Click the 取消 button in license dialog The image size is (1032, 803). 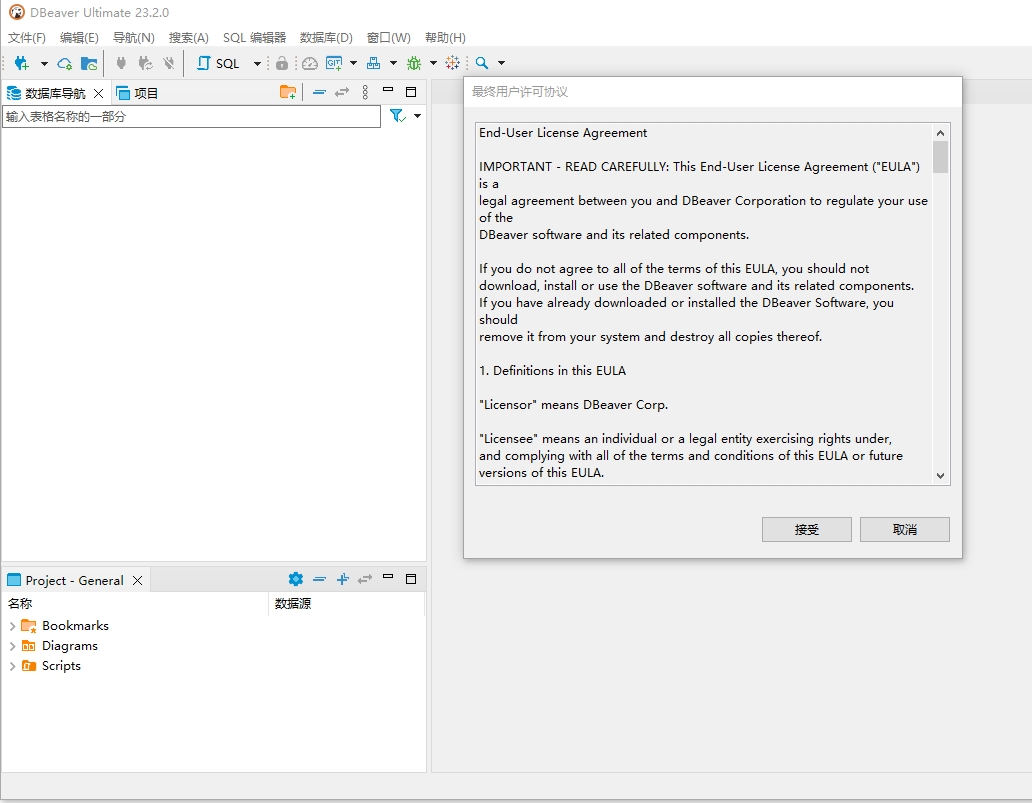904,530
